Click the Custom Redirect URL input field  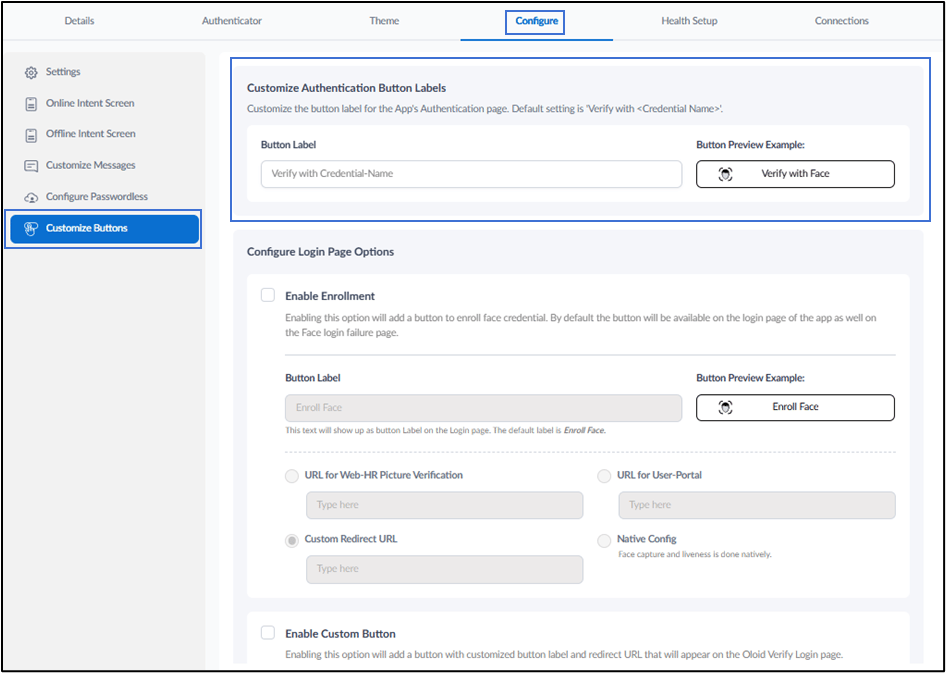click(445, 569)
